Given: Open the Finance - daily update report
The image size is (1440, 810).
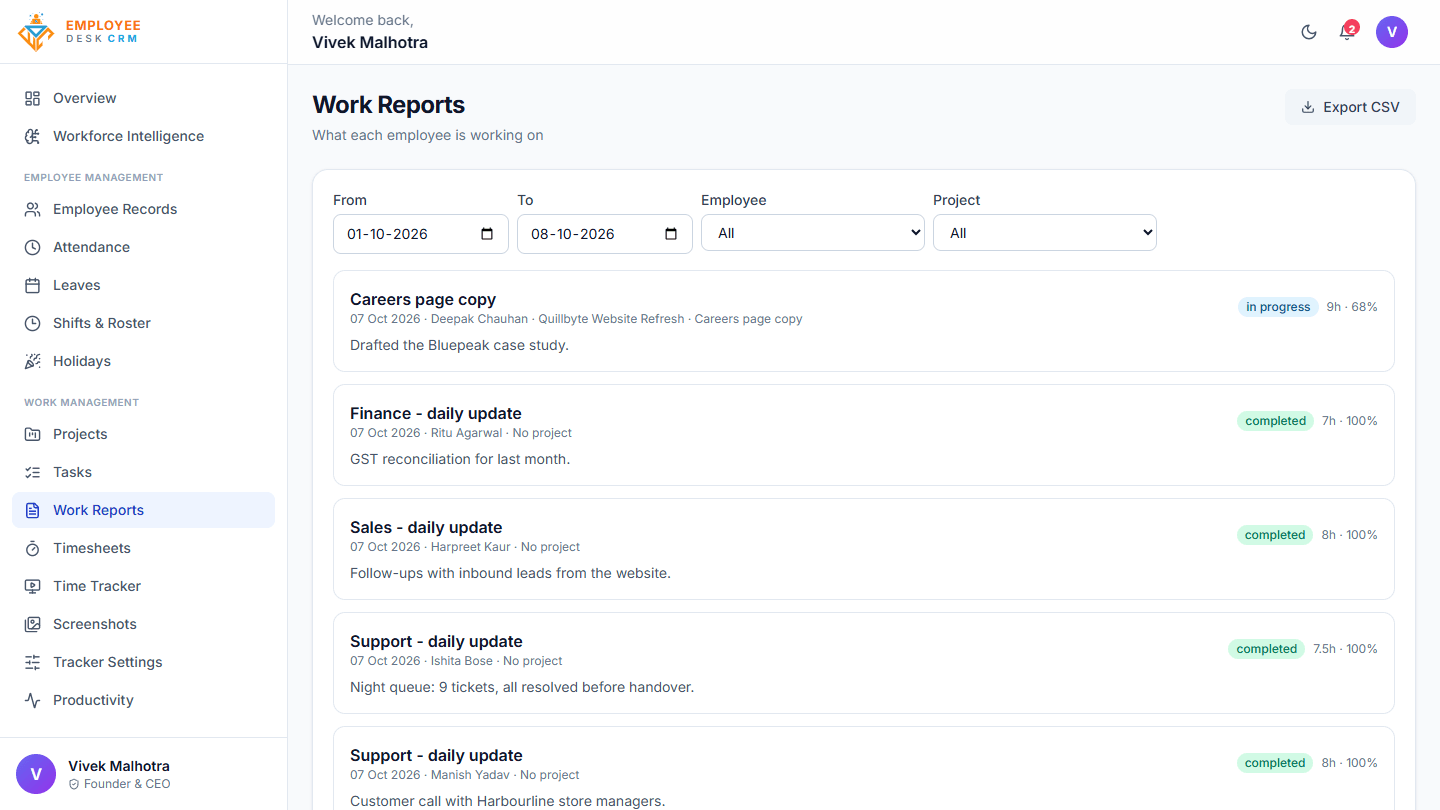Looking at the screenshot, I should click(x=864, y=435).
